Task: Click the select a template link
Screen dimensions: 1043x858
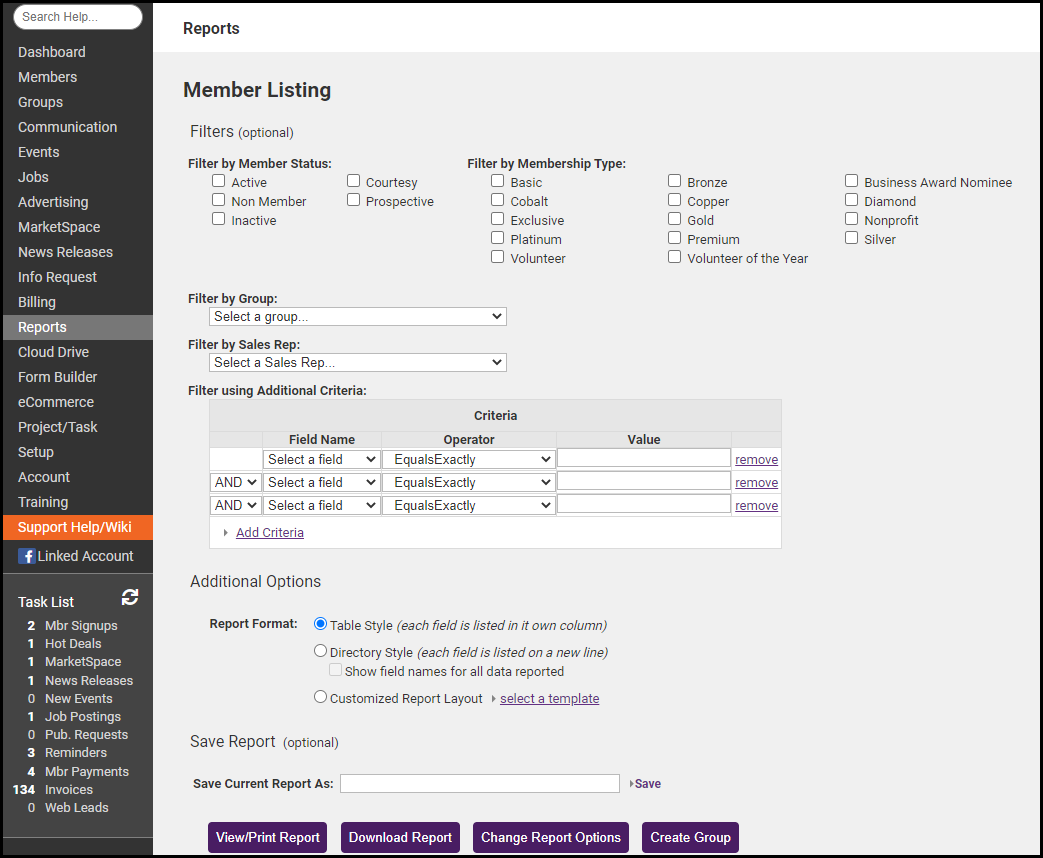Action: 549,699
